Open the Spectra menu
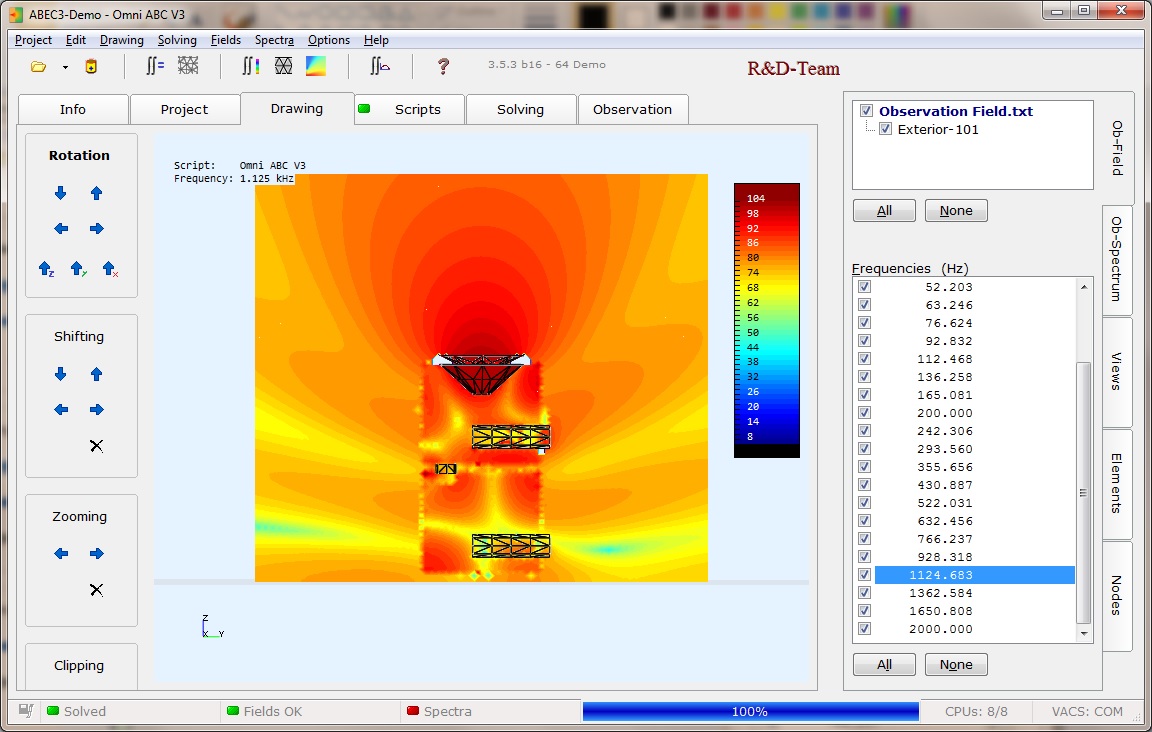The image size is (1152, 732). click(x=274, y=40)
